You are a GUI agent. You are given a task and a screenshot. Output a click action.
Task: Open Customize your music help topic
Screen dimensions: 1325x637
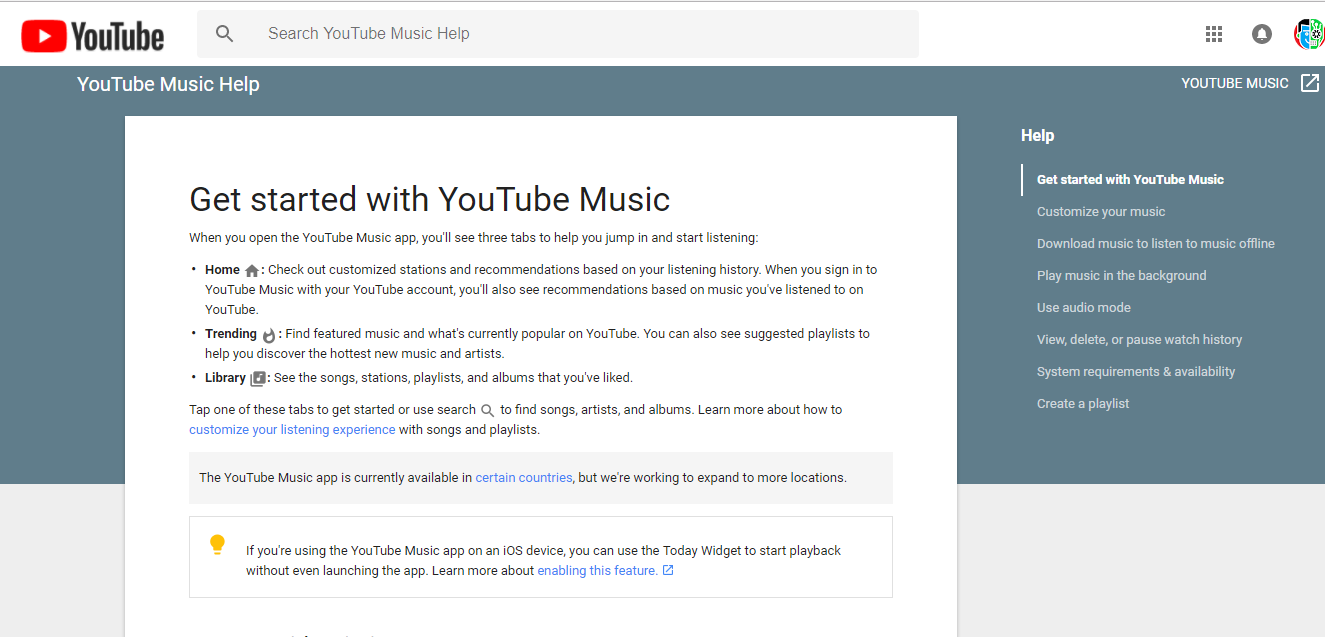(1101, 212)
